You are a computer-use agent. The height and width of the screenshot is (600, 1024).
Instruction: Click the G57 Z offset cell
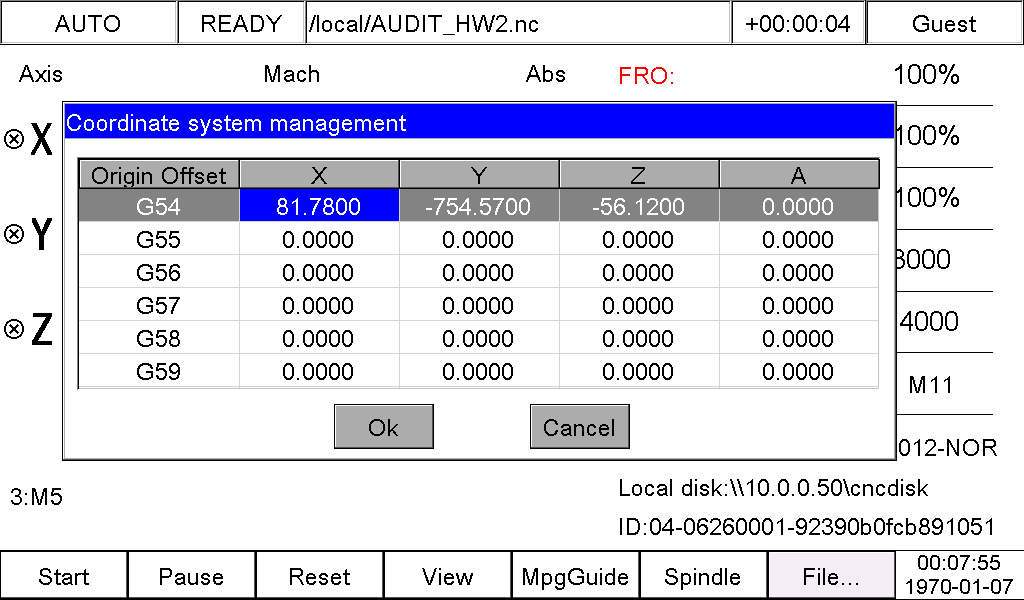[639, 306]
